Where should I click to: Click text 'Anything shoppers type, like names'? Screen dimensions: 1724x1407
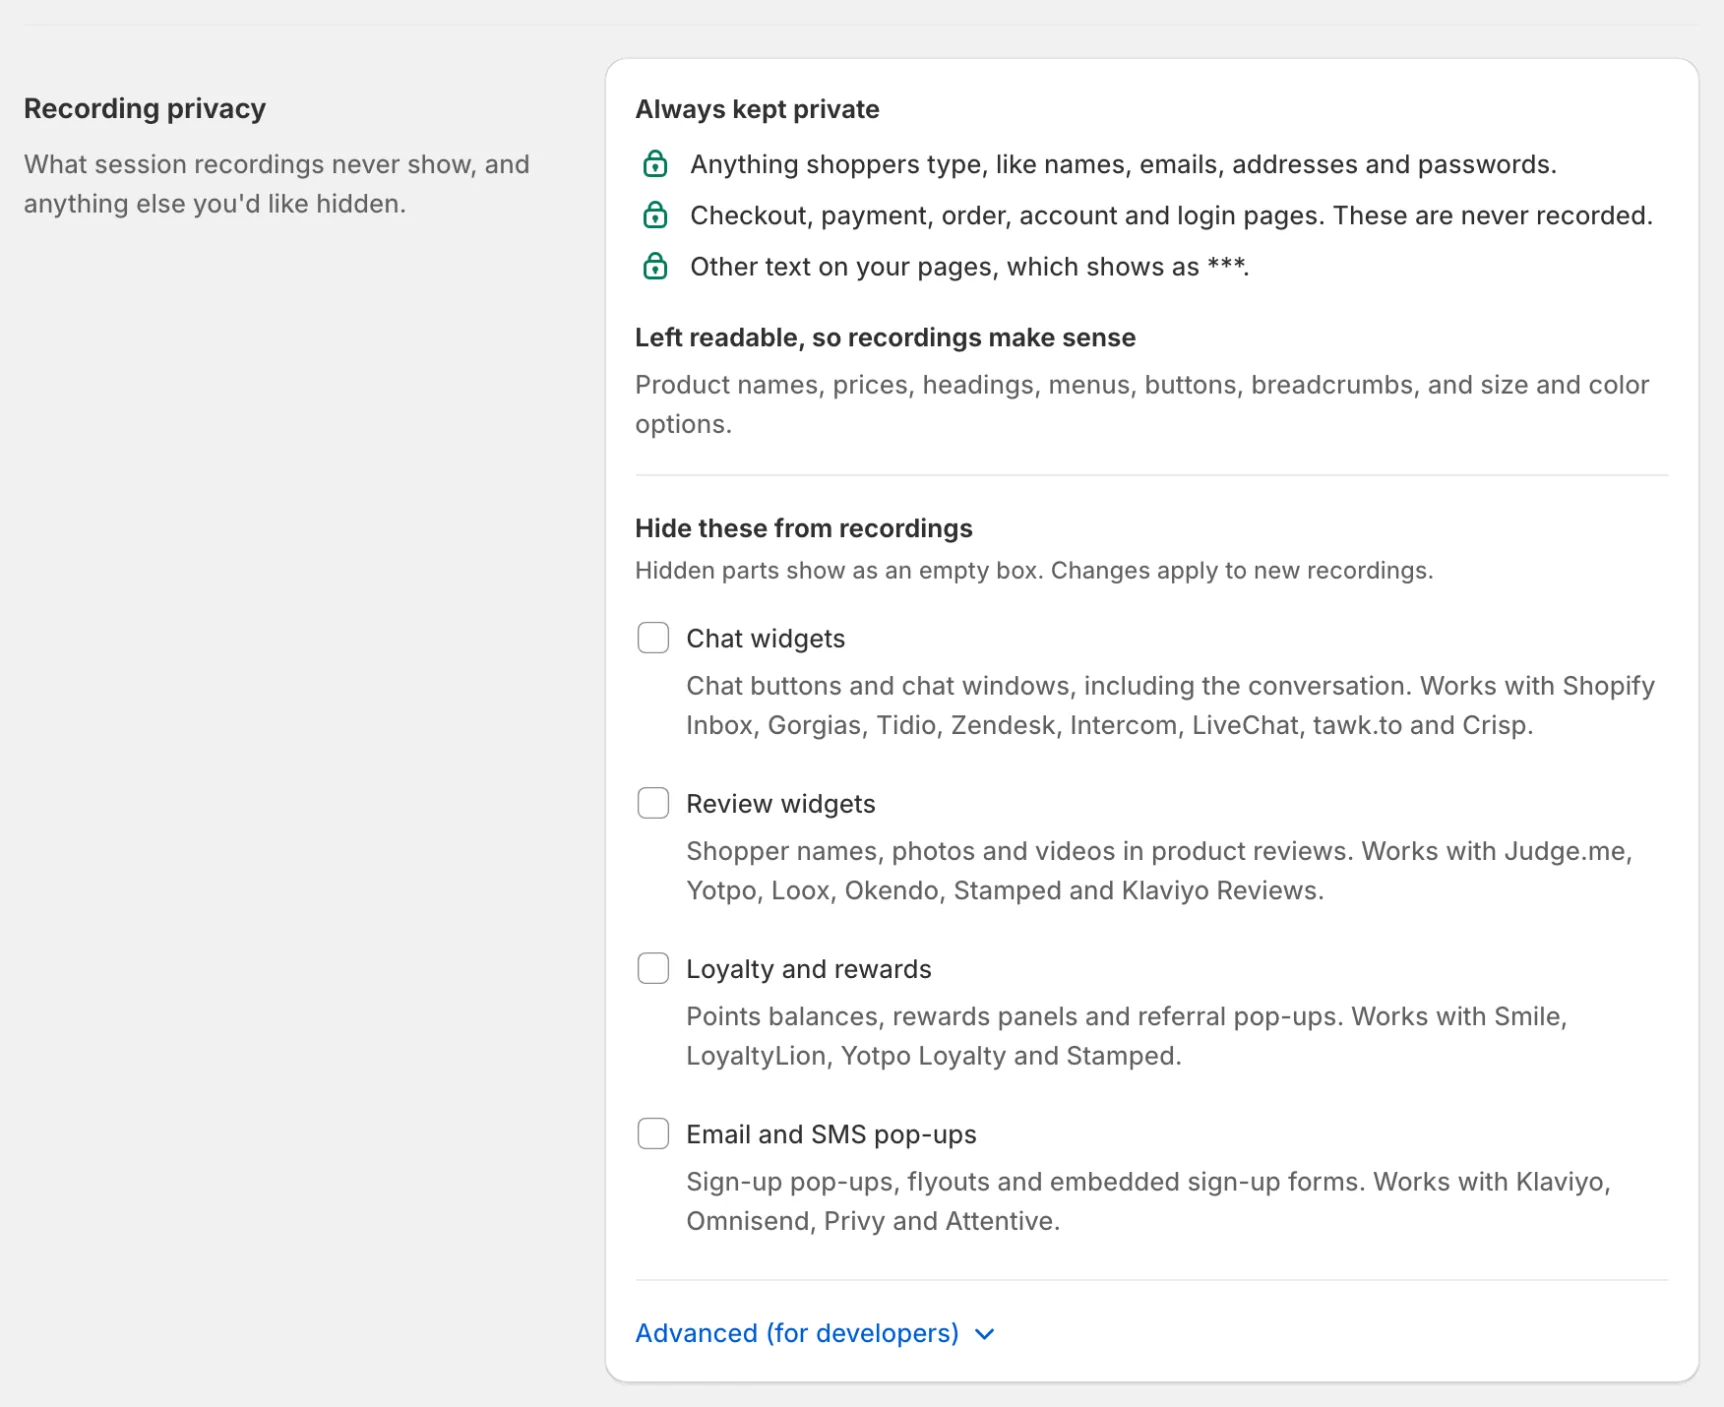(1123, 165)
